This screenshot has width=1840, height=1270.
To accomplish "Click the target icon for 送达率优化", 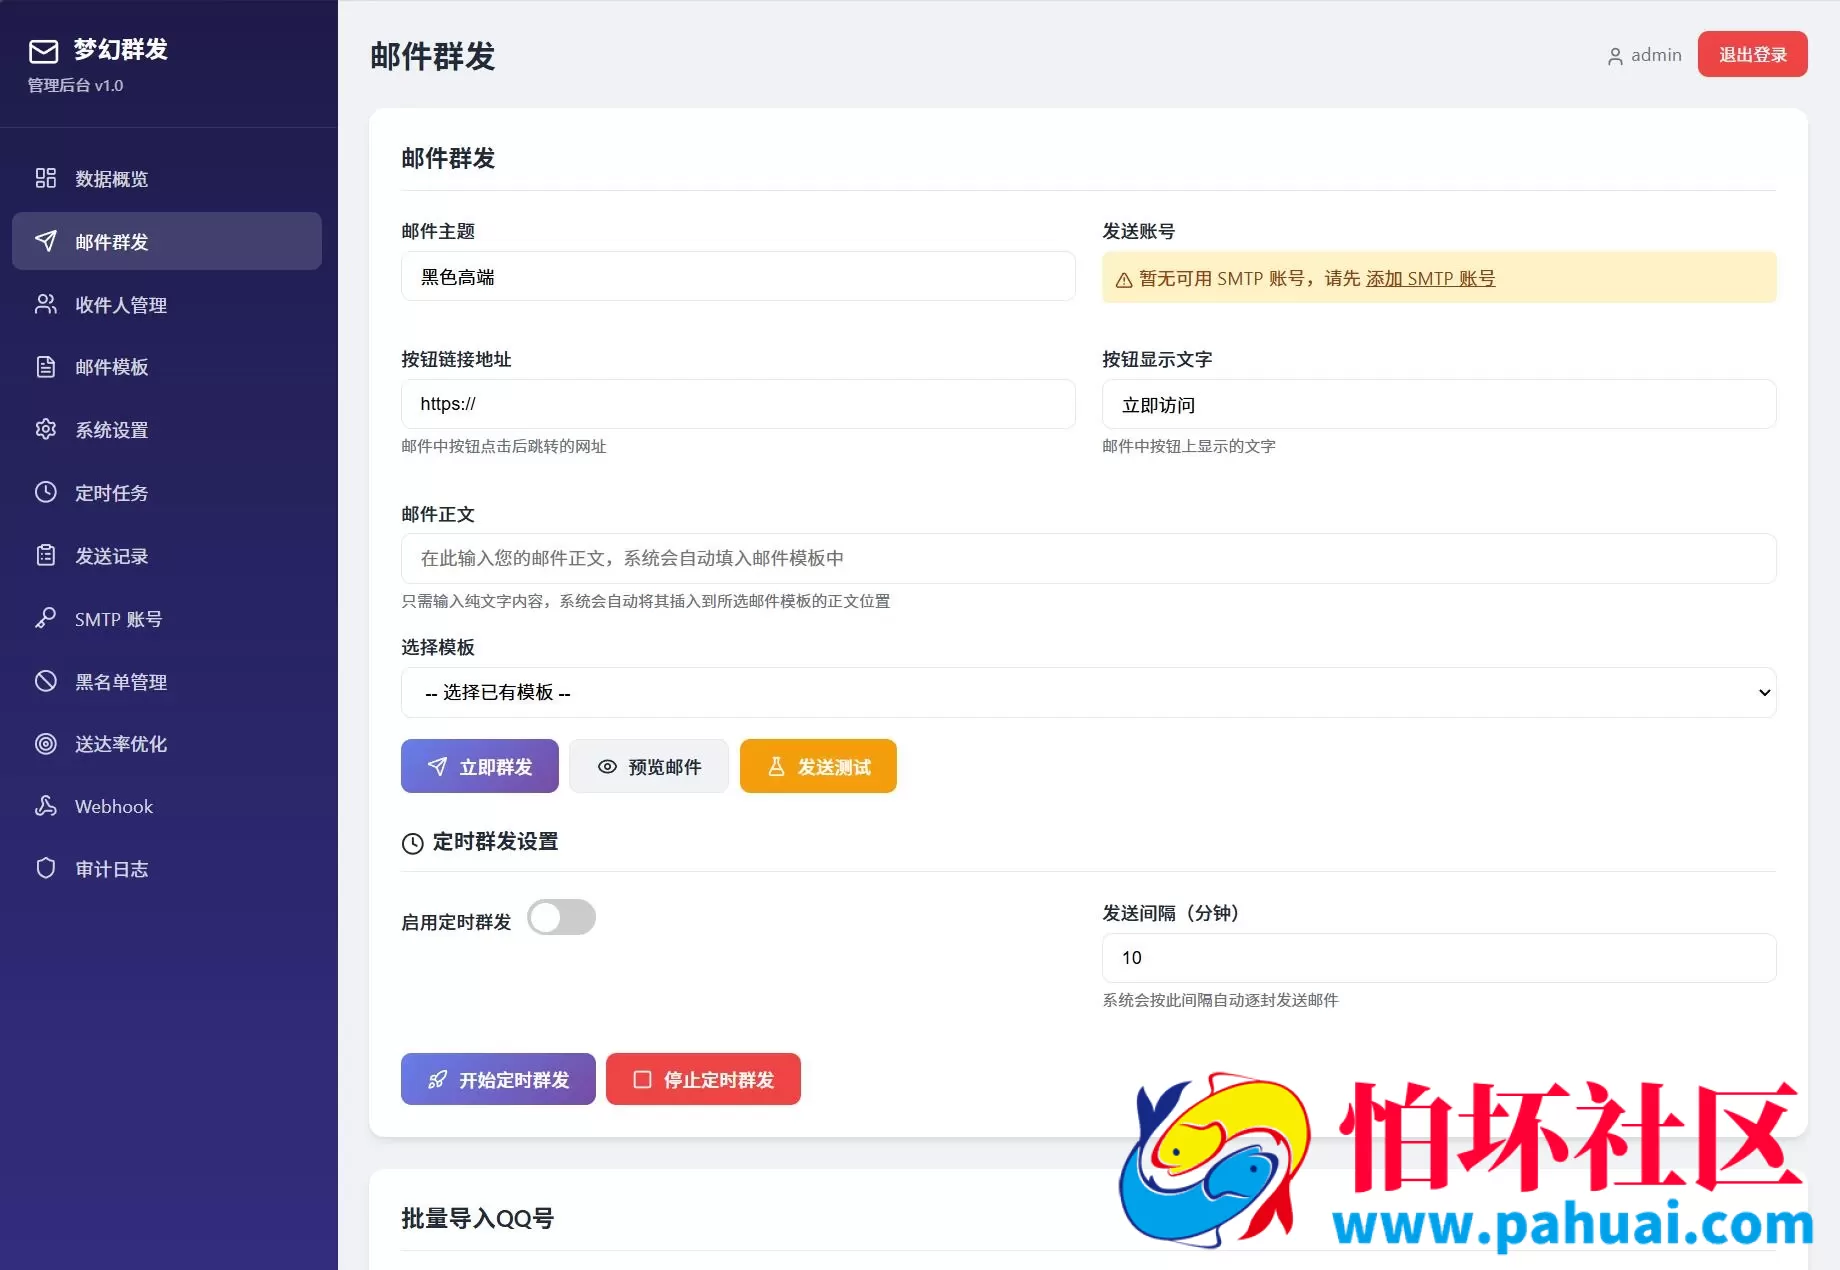I will (x=46, y=743).
